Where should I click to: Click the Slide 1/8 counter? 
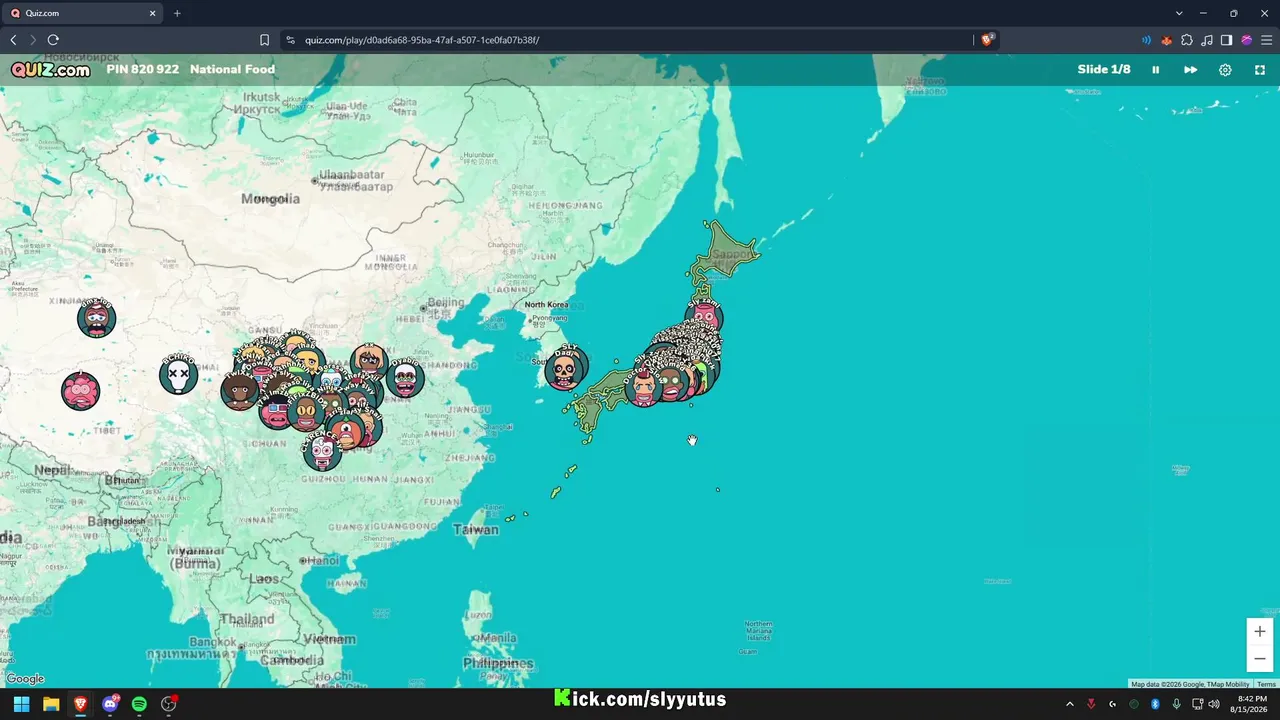1104,70
